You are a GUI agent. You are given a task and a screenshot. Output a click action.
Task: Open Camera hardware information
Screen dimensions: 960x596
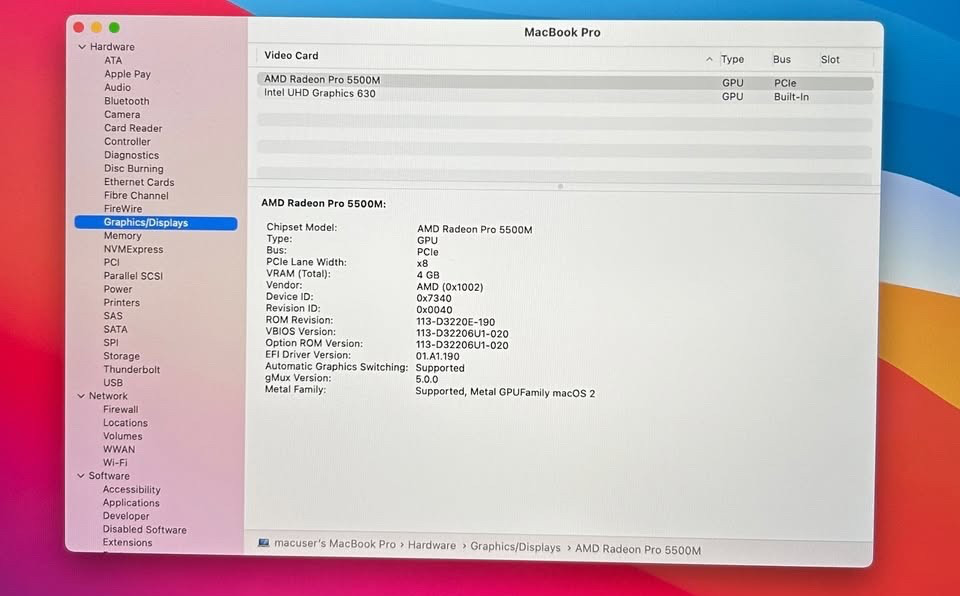tap(122, 115)
